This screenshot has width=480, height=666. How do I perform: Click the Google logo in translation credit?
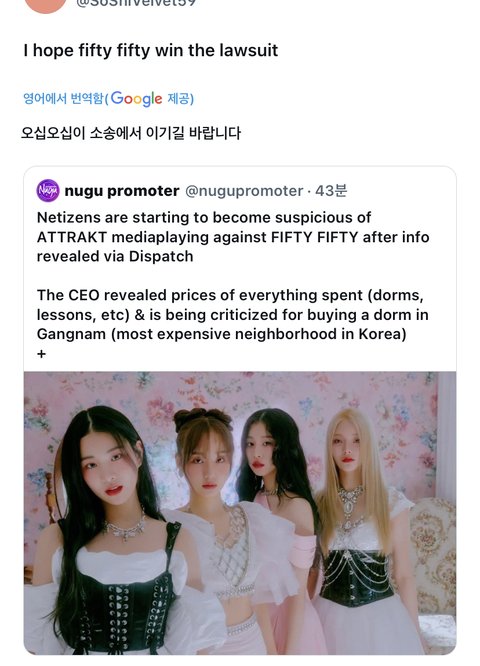click(x=136, y=99)
